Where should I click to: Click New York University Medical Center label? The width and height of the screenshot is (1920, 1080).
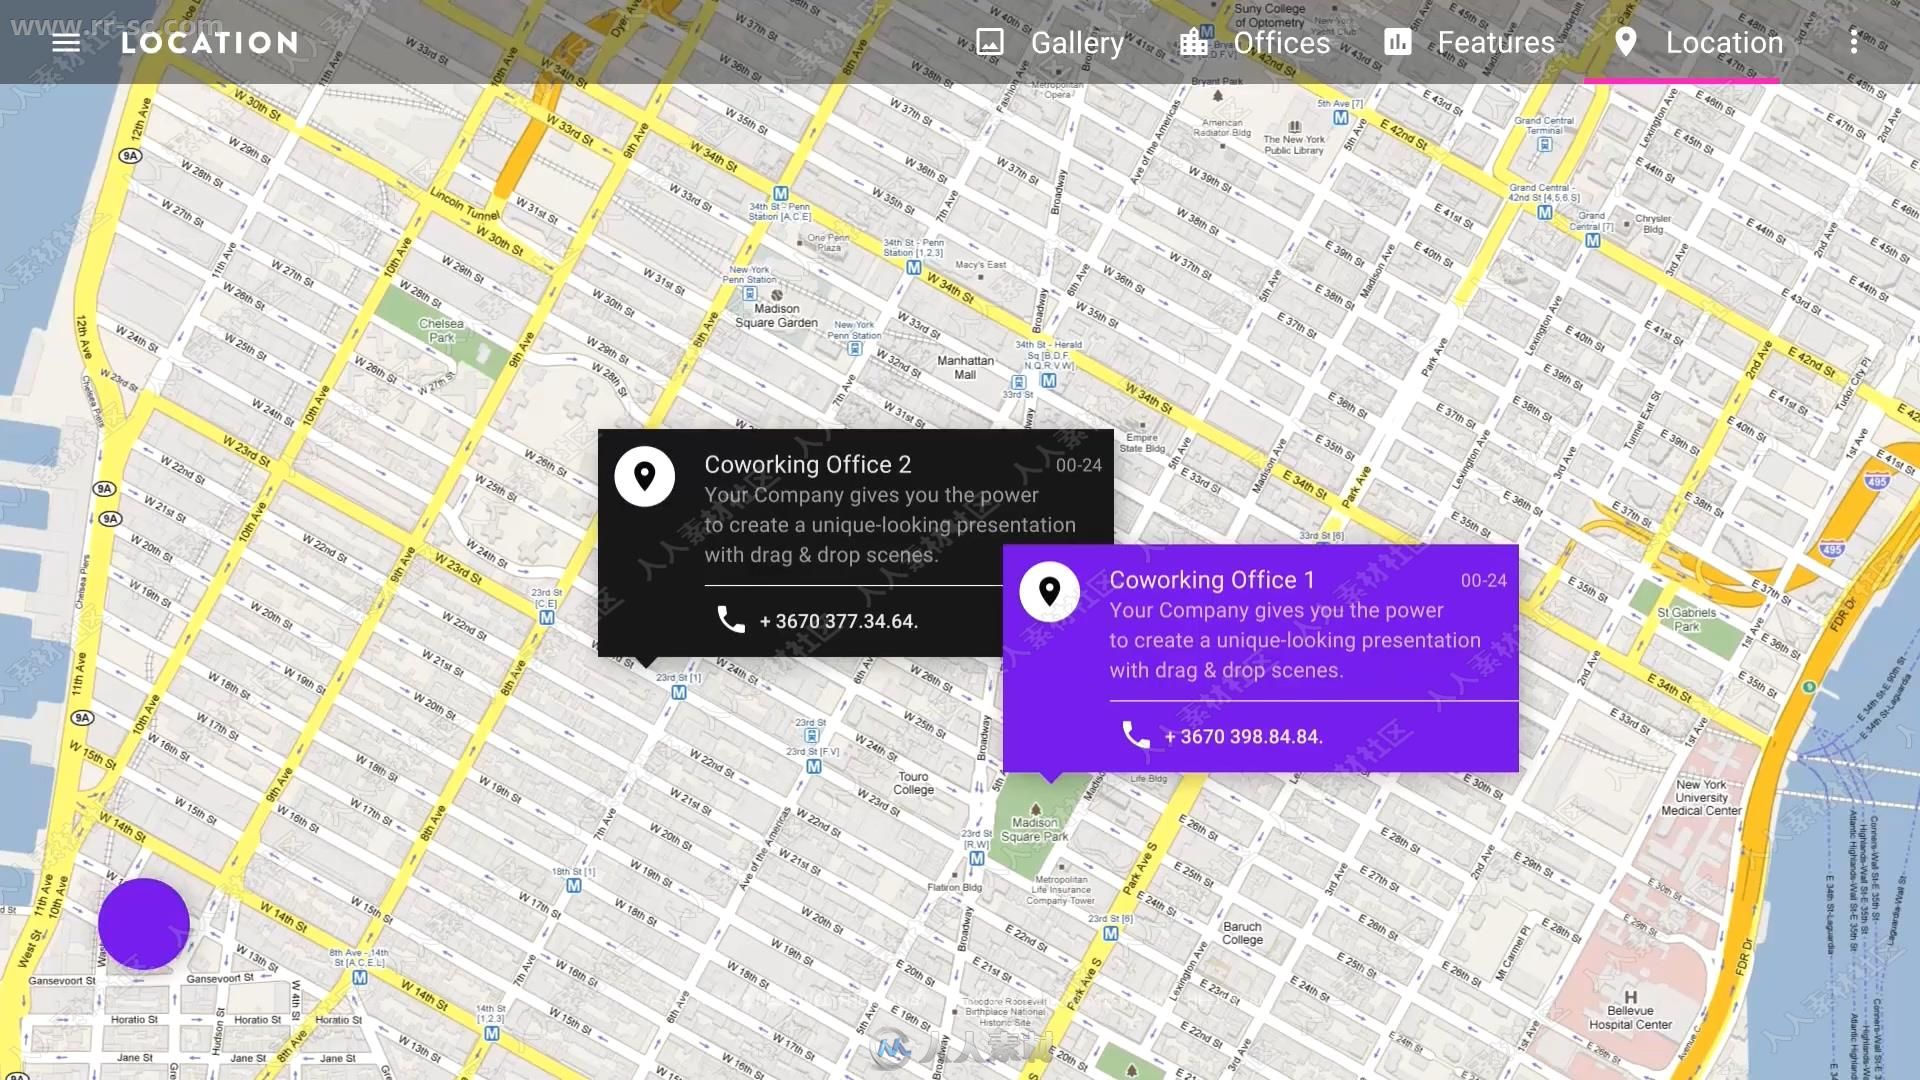pyautogui.click(x=1702, y=797)
